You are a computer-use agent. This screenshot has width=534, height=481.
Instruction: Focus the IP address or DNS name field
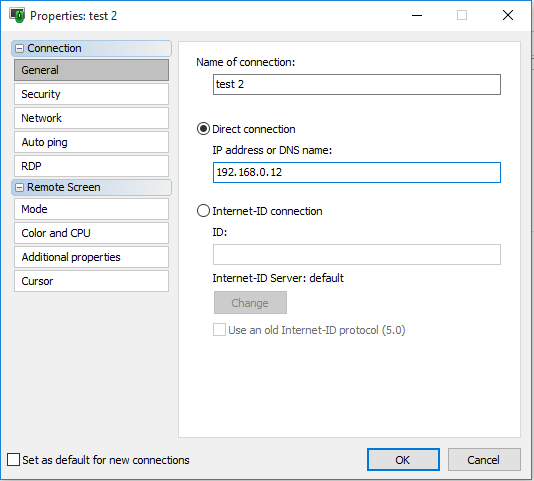pos(357,172)
